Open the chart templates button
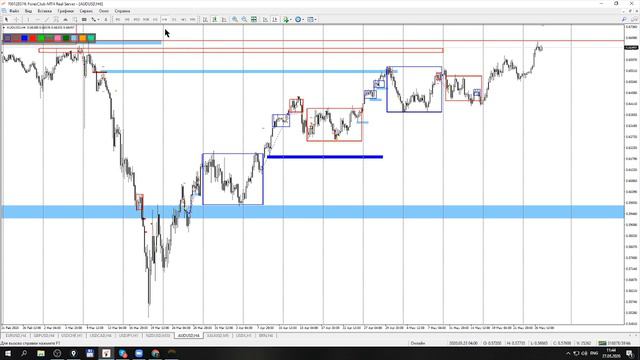Image resolution: width=640 pixels, height=360 pixels. pyautogui.click(x=311, y=19)
